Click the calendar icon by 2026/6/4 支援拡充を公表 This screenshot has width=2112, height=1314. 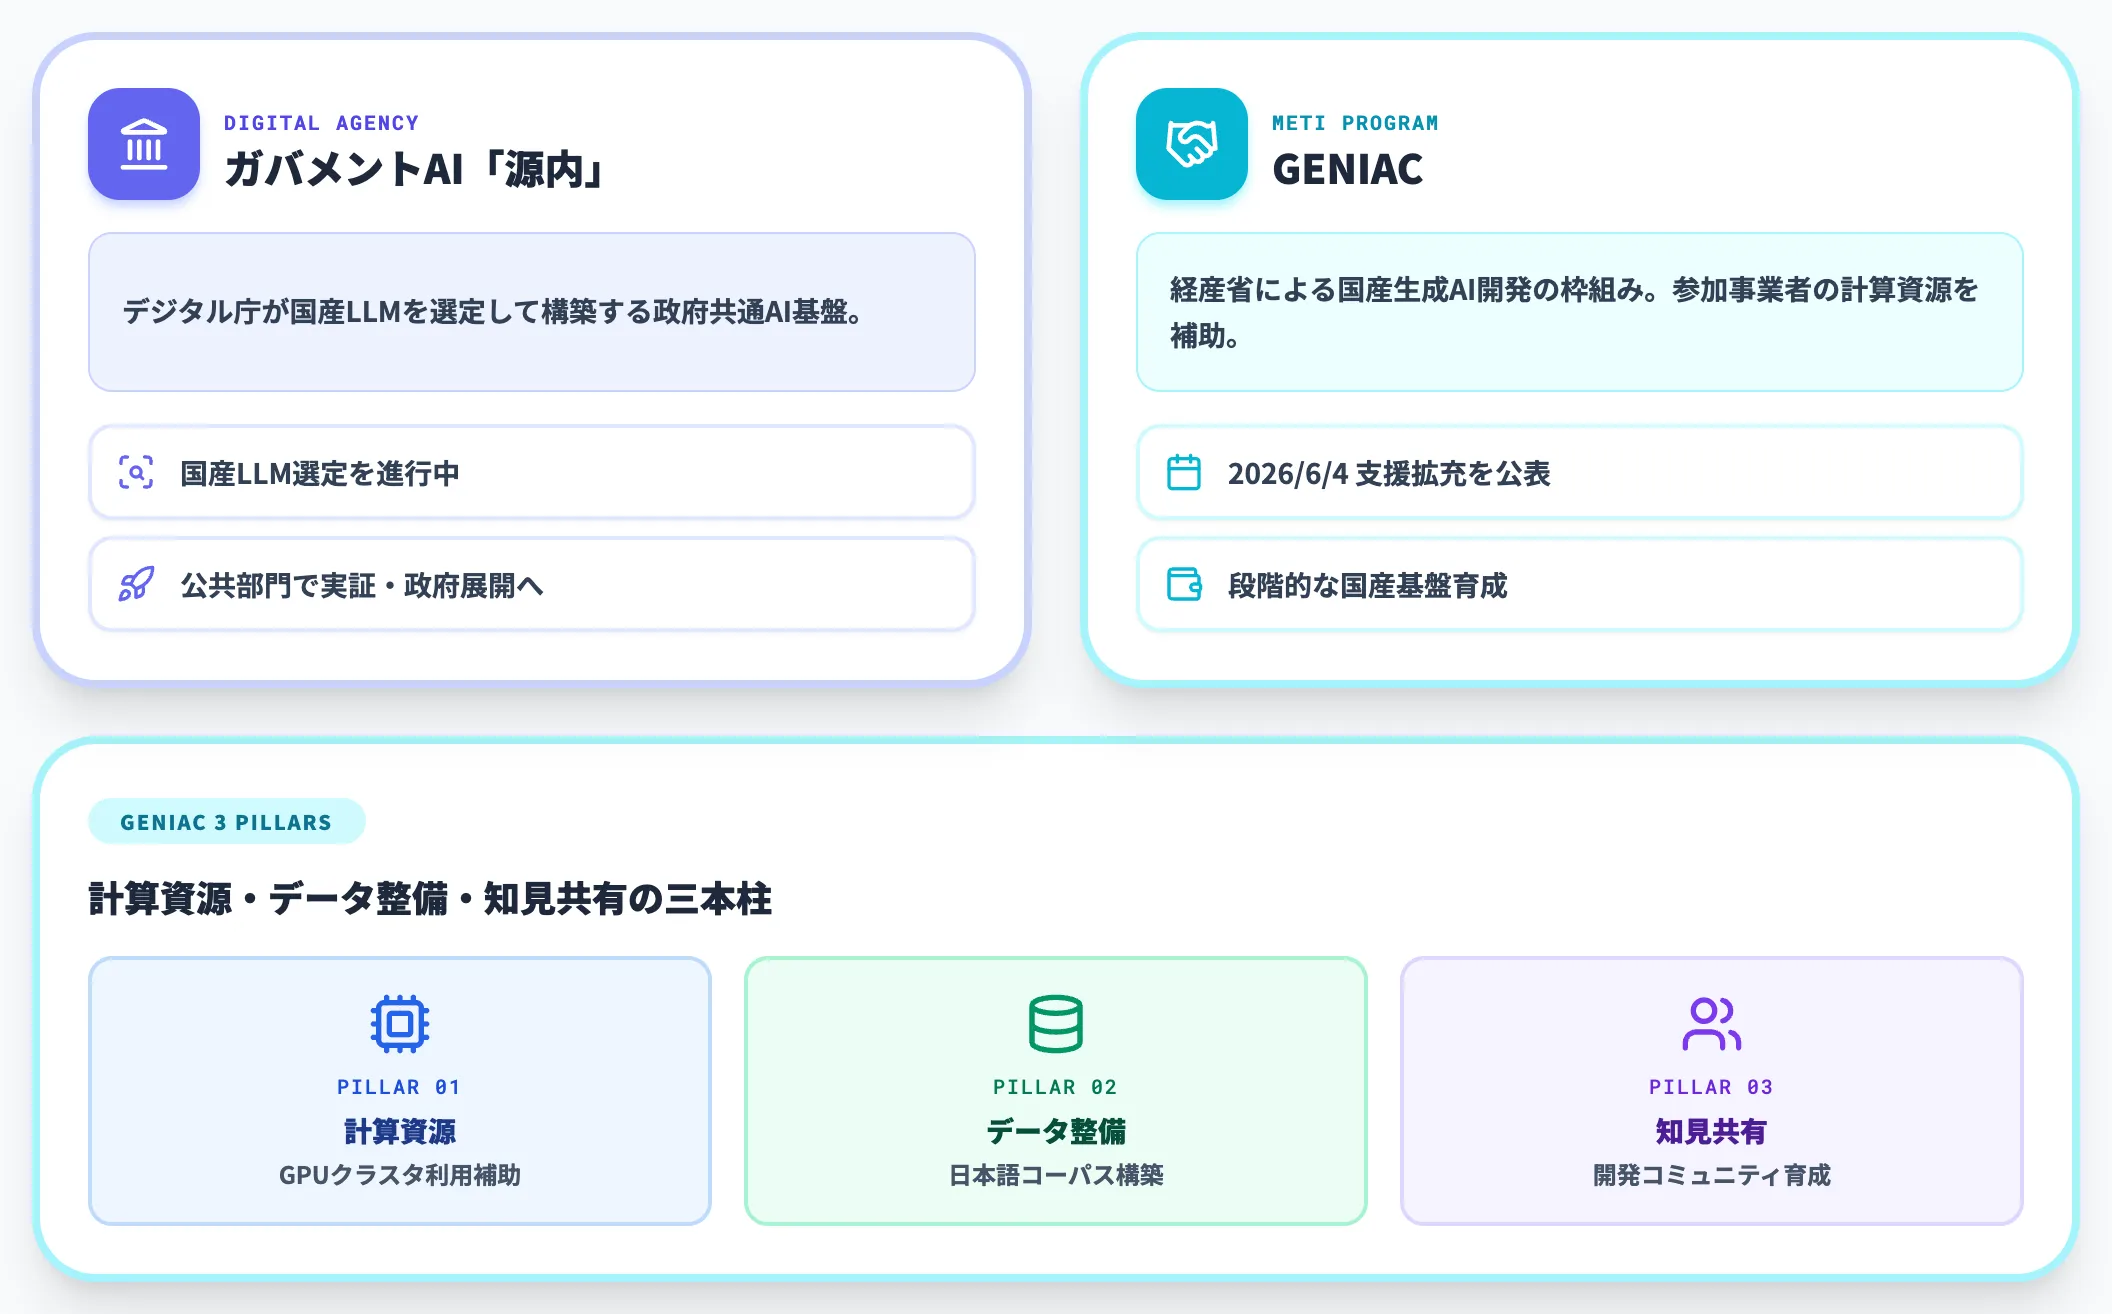coord(1184,472)
